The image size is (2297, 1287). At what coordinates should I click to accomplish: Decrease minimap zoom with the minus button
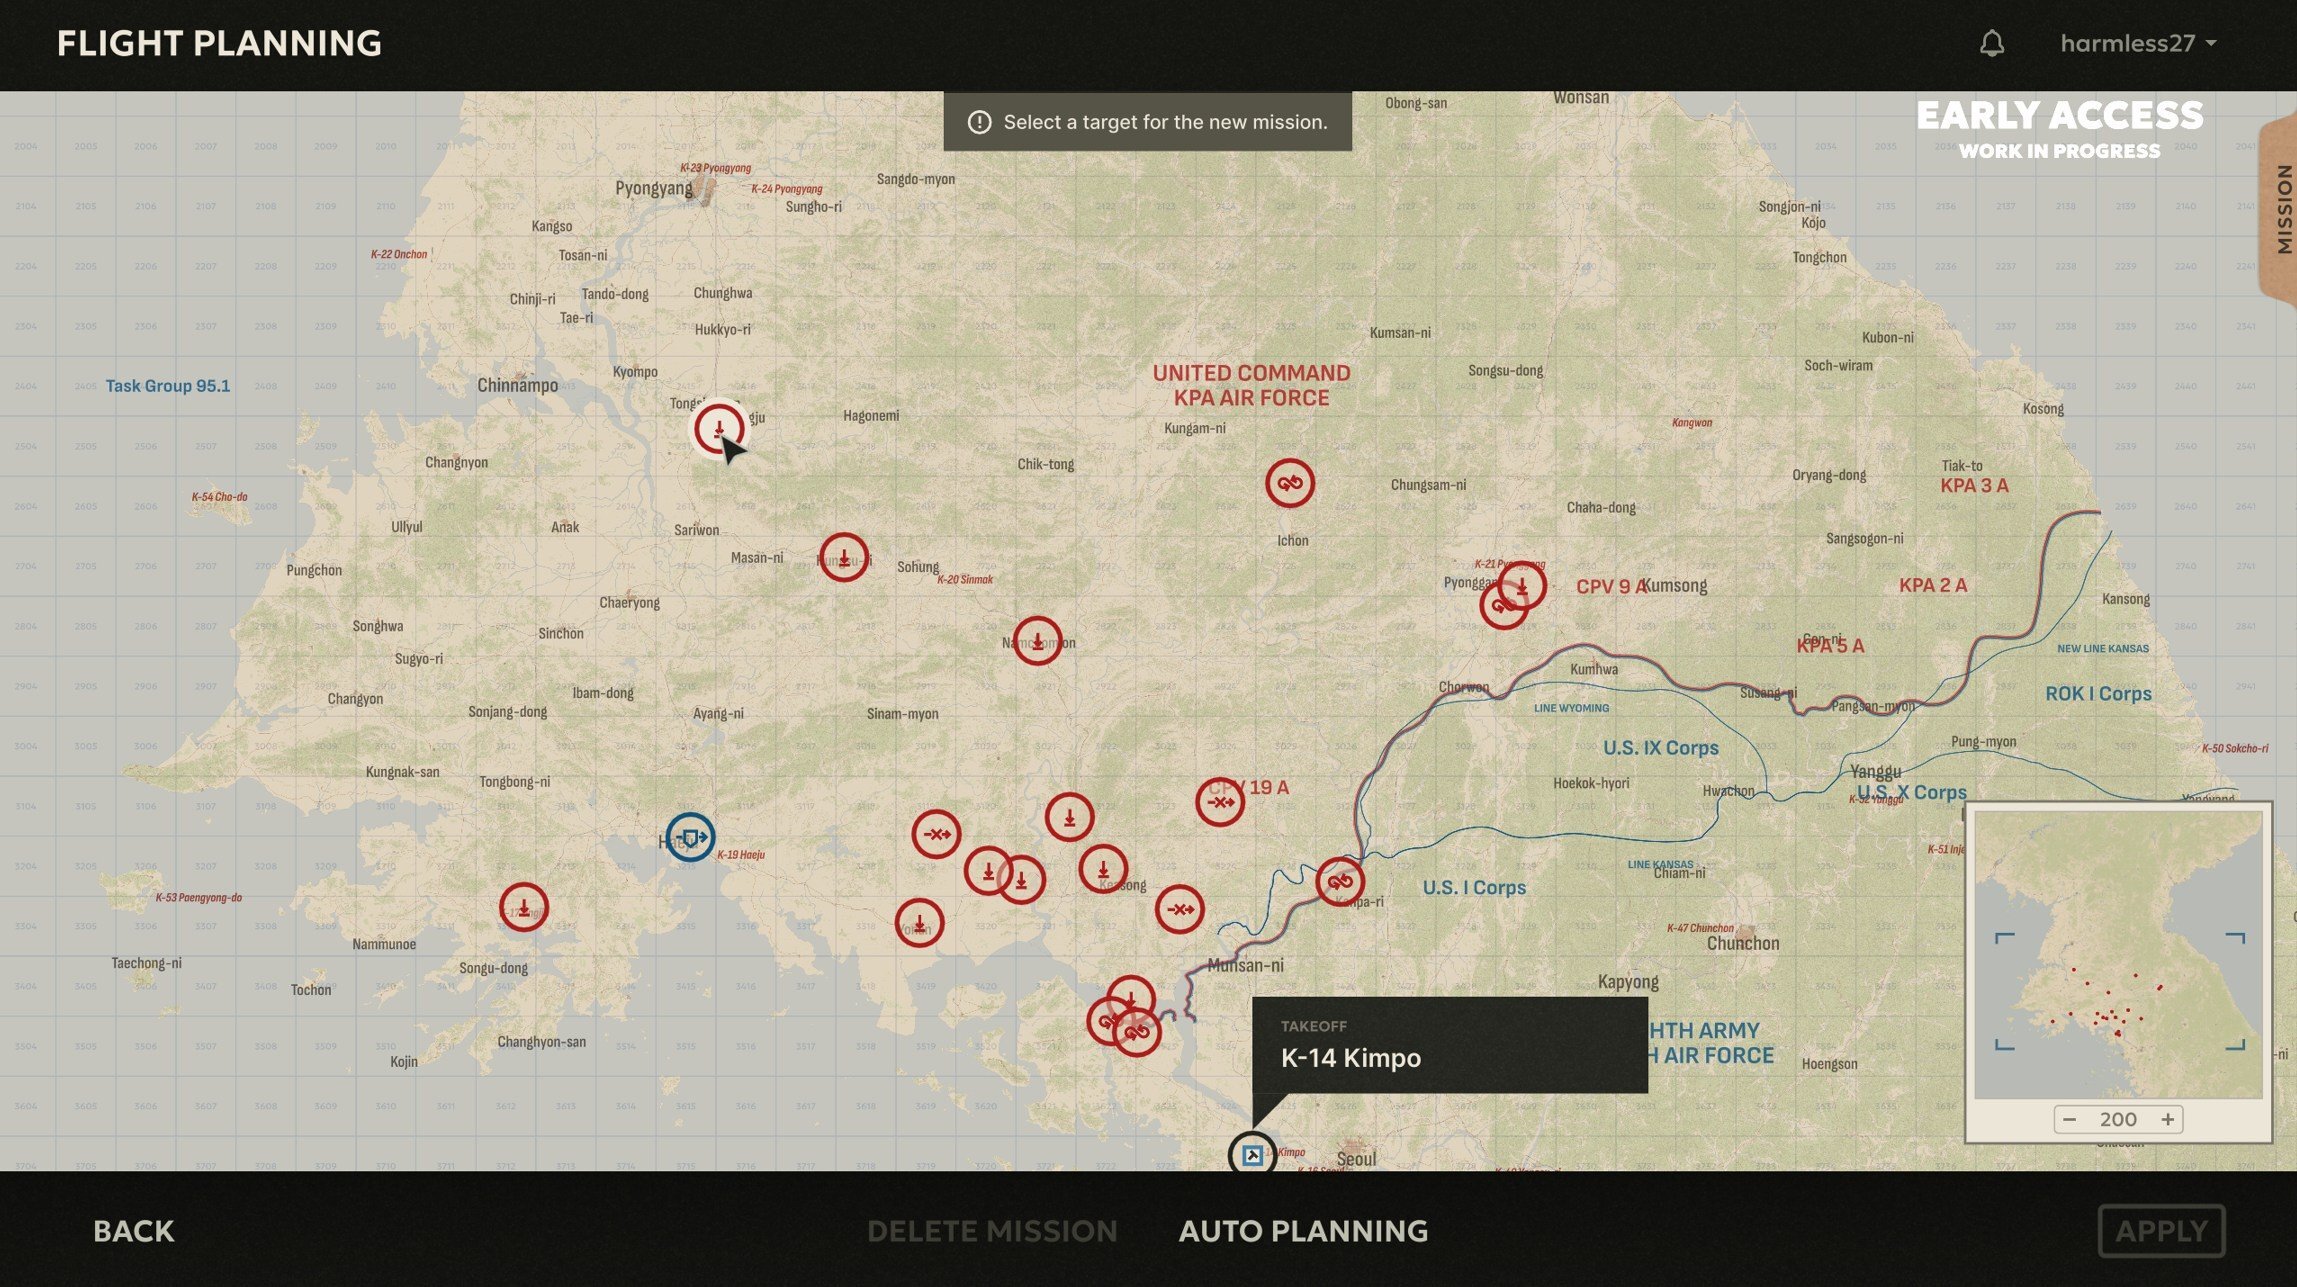(x=2069, y=1119)
